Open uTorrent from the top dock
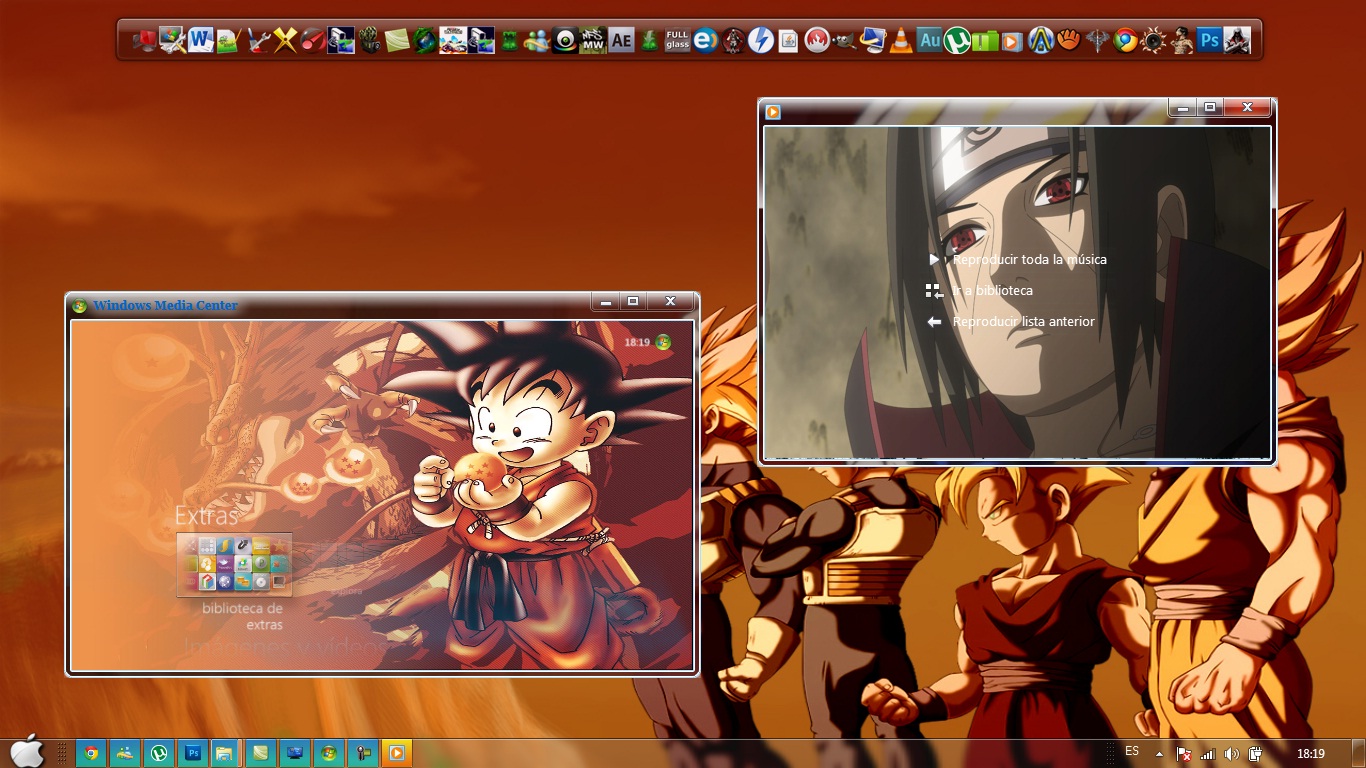This screenshot has height=768, width=1366. pos(957,40)
